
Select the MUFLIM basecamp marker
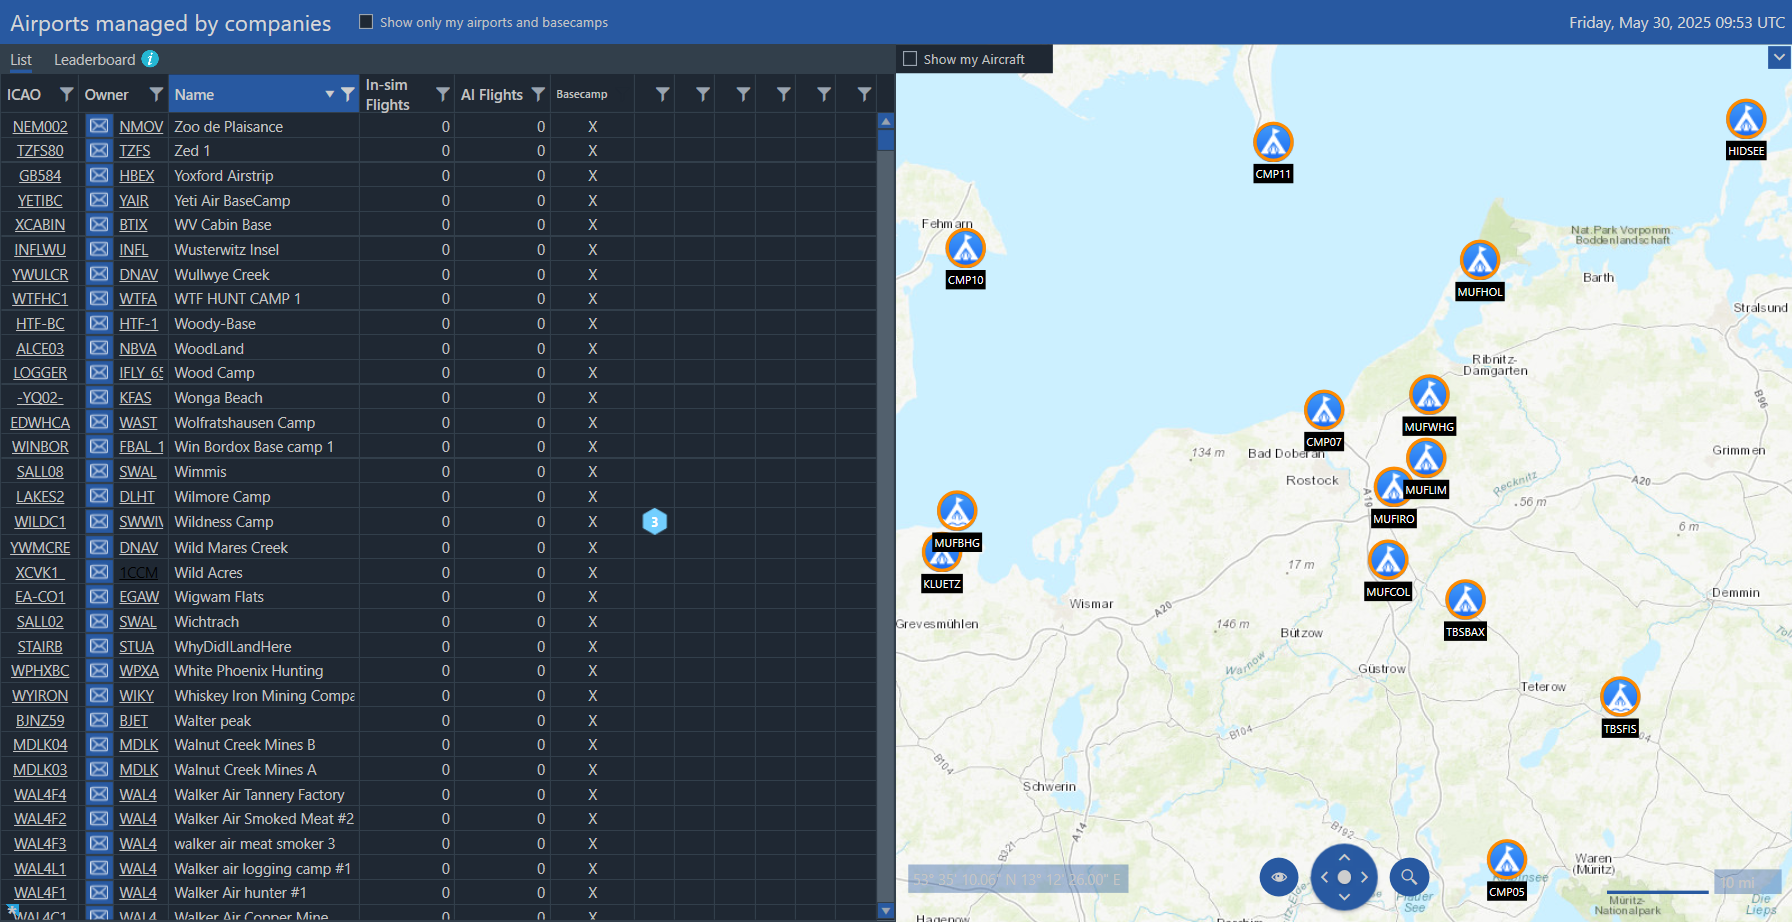(1426, 459)
